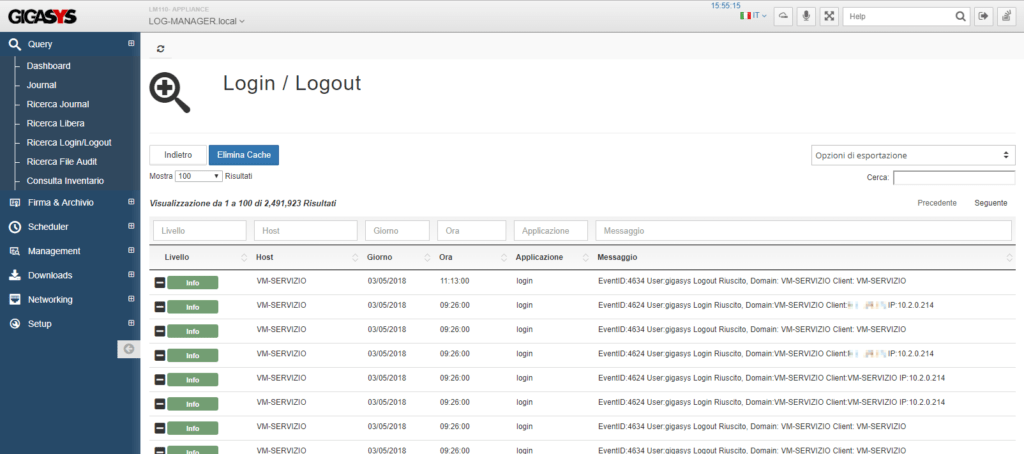The width and height of the screenshot is (1024, 454).
Task: Click the cloud icon in the top bar
Action: pyautogui.click(x=782, y=16)
